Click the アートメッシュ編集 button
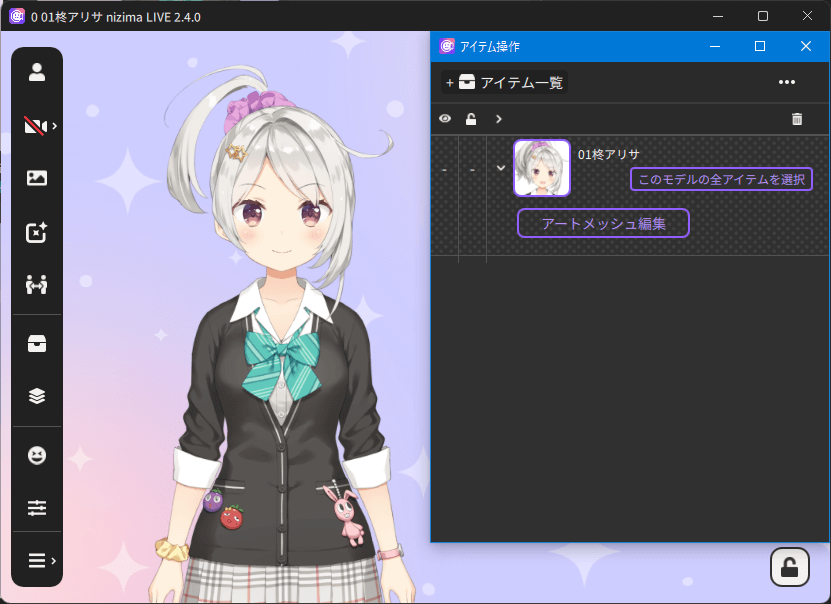The image size is (831, 604). click(x=603, y=223)
